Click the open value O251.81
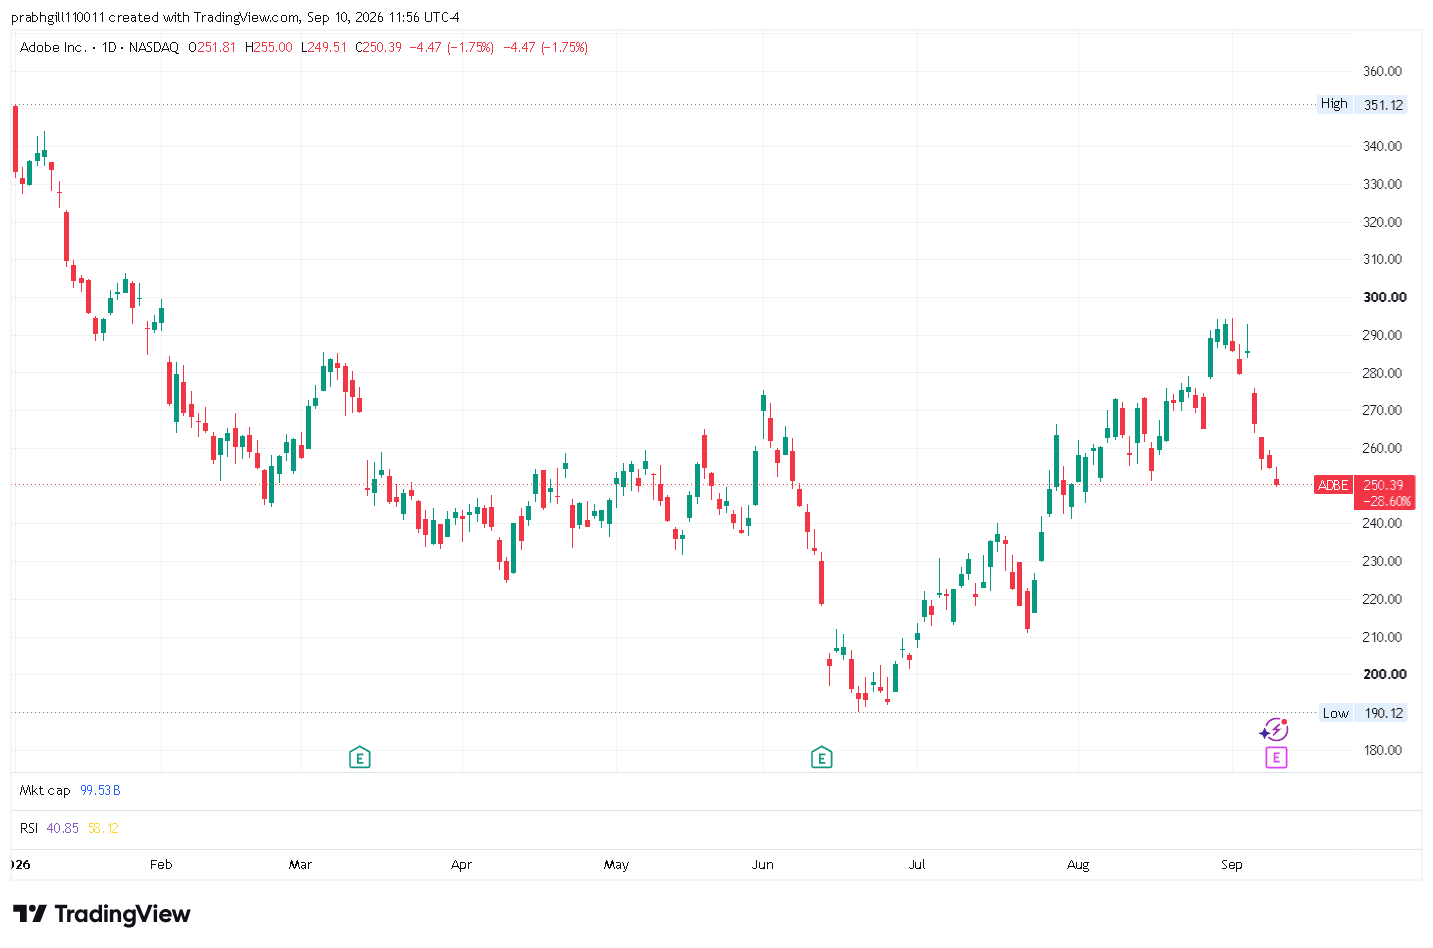Viewport: 1433px width, 948px height. tap(212, 47)
